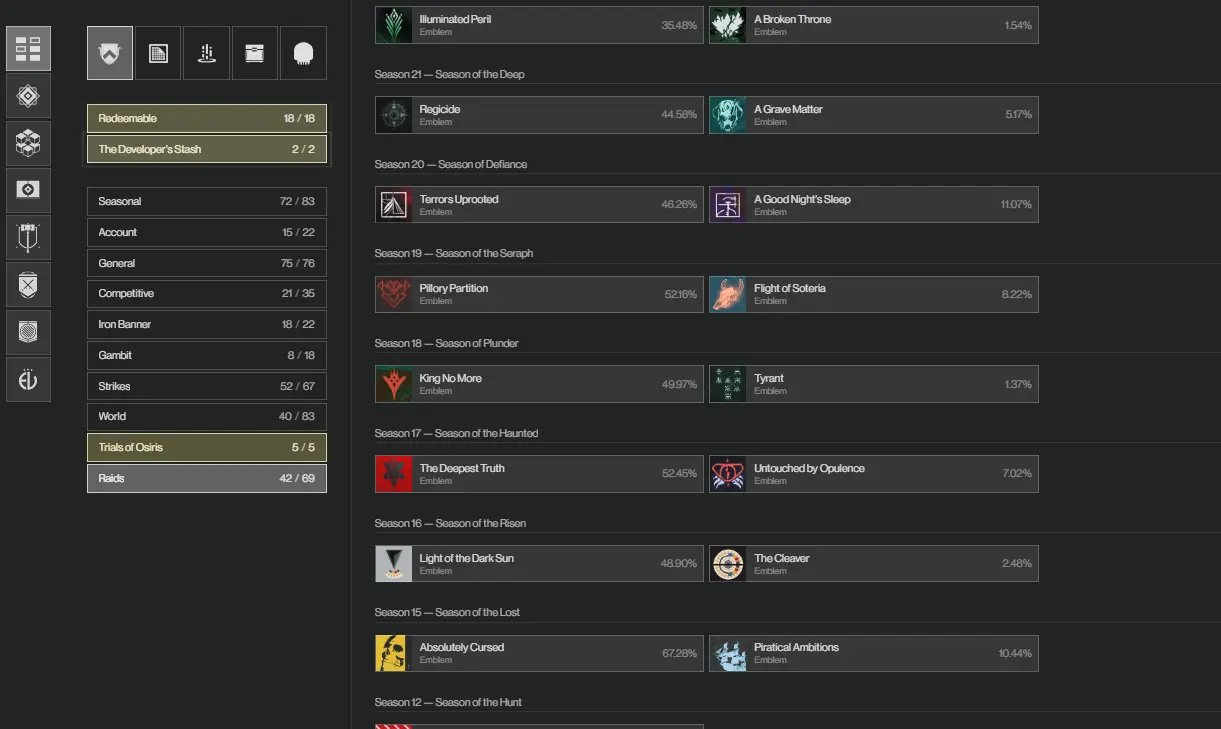Select The Developer's Stash category
Screen dimensions: 1221x729
coord(207,149)
